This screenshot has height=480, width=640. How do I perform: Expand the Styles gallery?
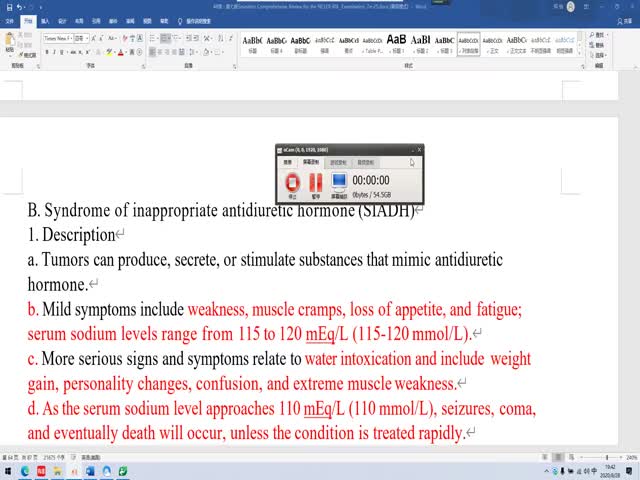582,55
